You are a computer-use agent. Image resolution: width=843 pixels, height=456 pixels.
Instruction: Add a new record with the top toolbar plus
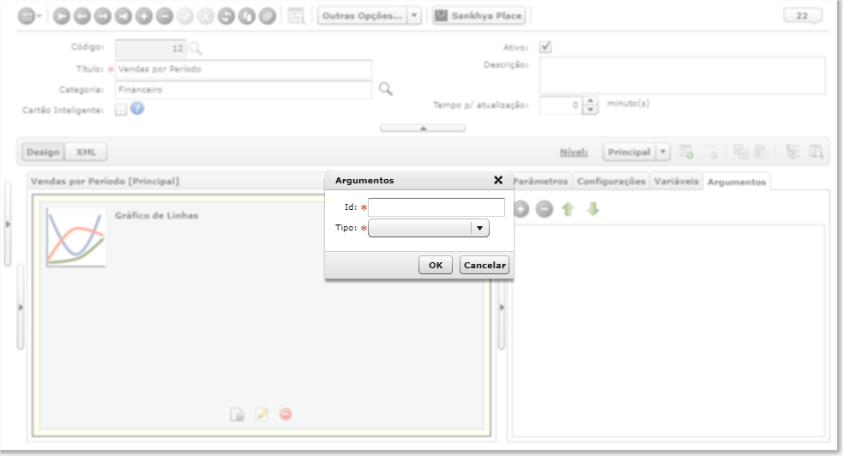click(144, 16)
